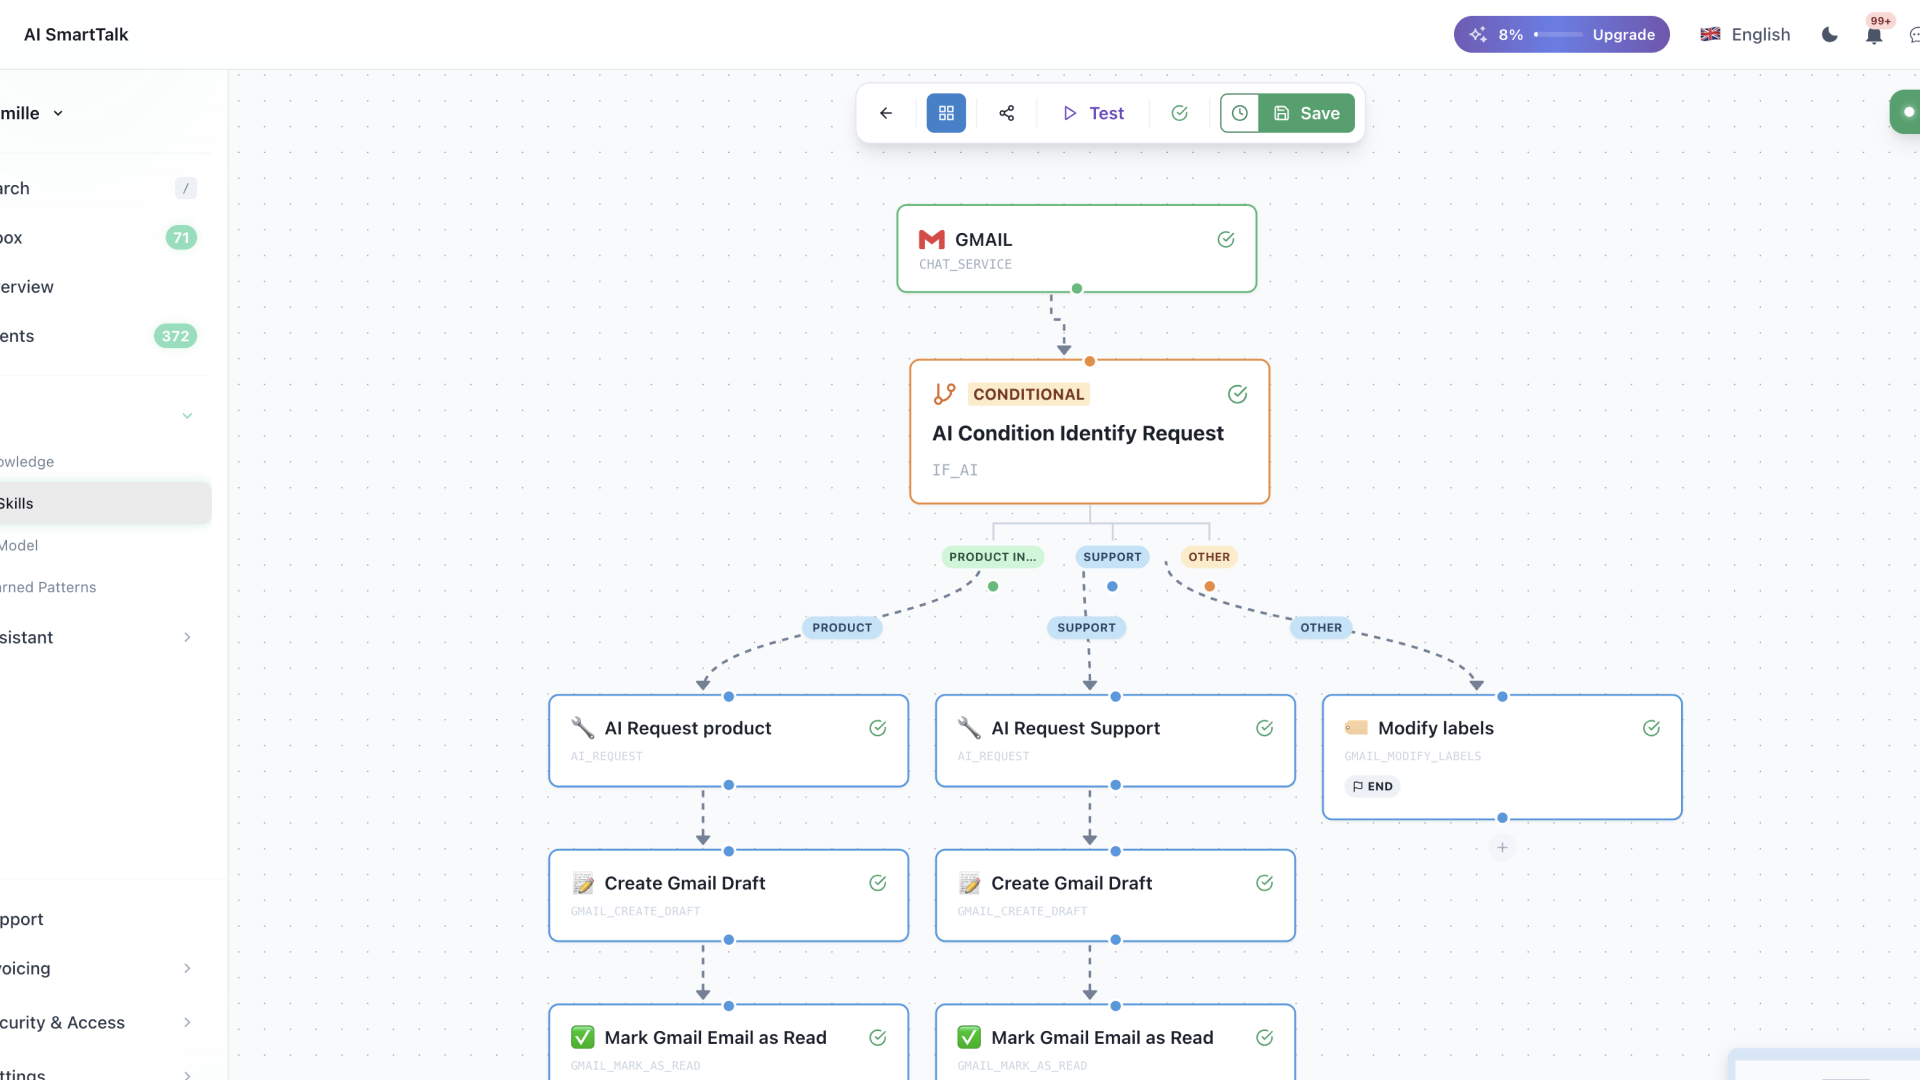The height and width of the screenshot is (1080, 1920).
Task: Click the CONDITIONAL badge label
Action: pyautogui.click(x=1028, y=394)
